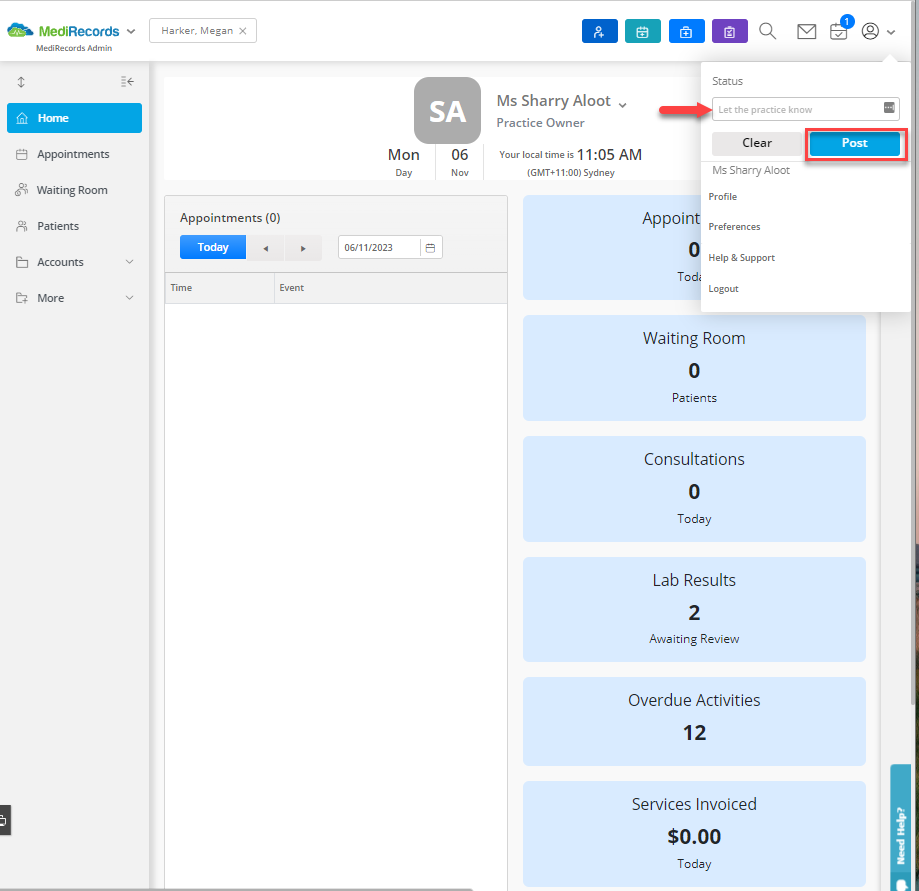This screenshot has width=919, height=891.
Task: Open the MediRecords logo dropdown chevron
Action: point(131,32)
